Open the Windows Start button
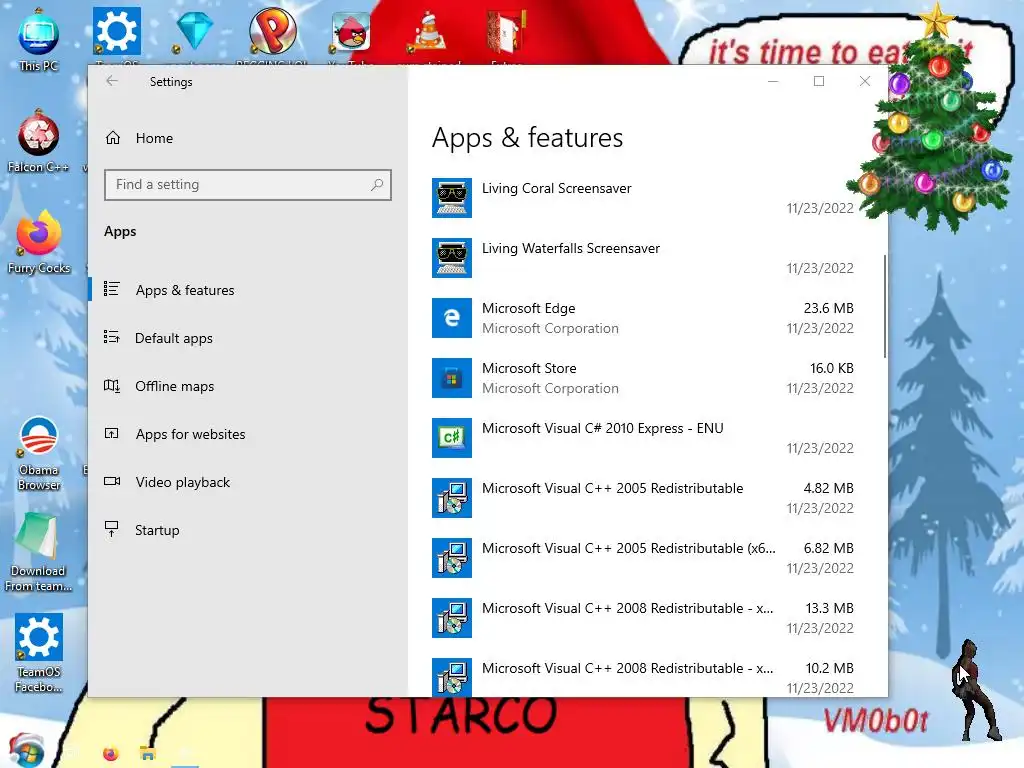This screenshot has height=768, width=1024. 26,750
